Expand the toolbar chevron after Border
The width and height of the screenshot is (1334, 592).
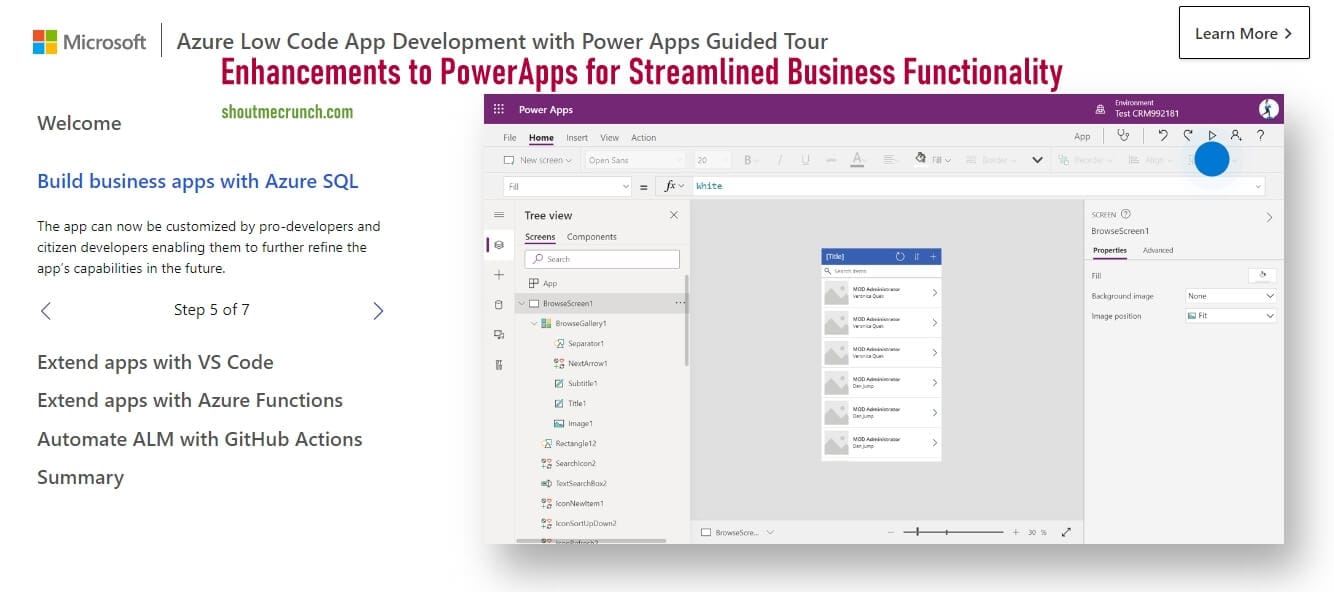tap(1037, 160)
